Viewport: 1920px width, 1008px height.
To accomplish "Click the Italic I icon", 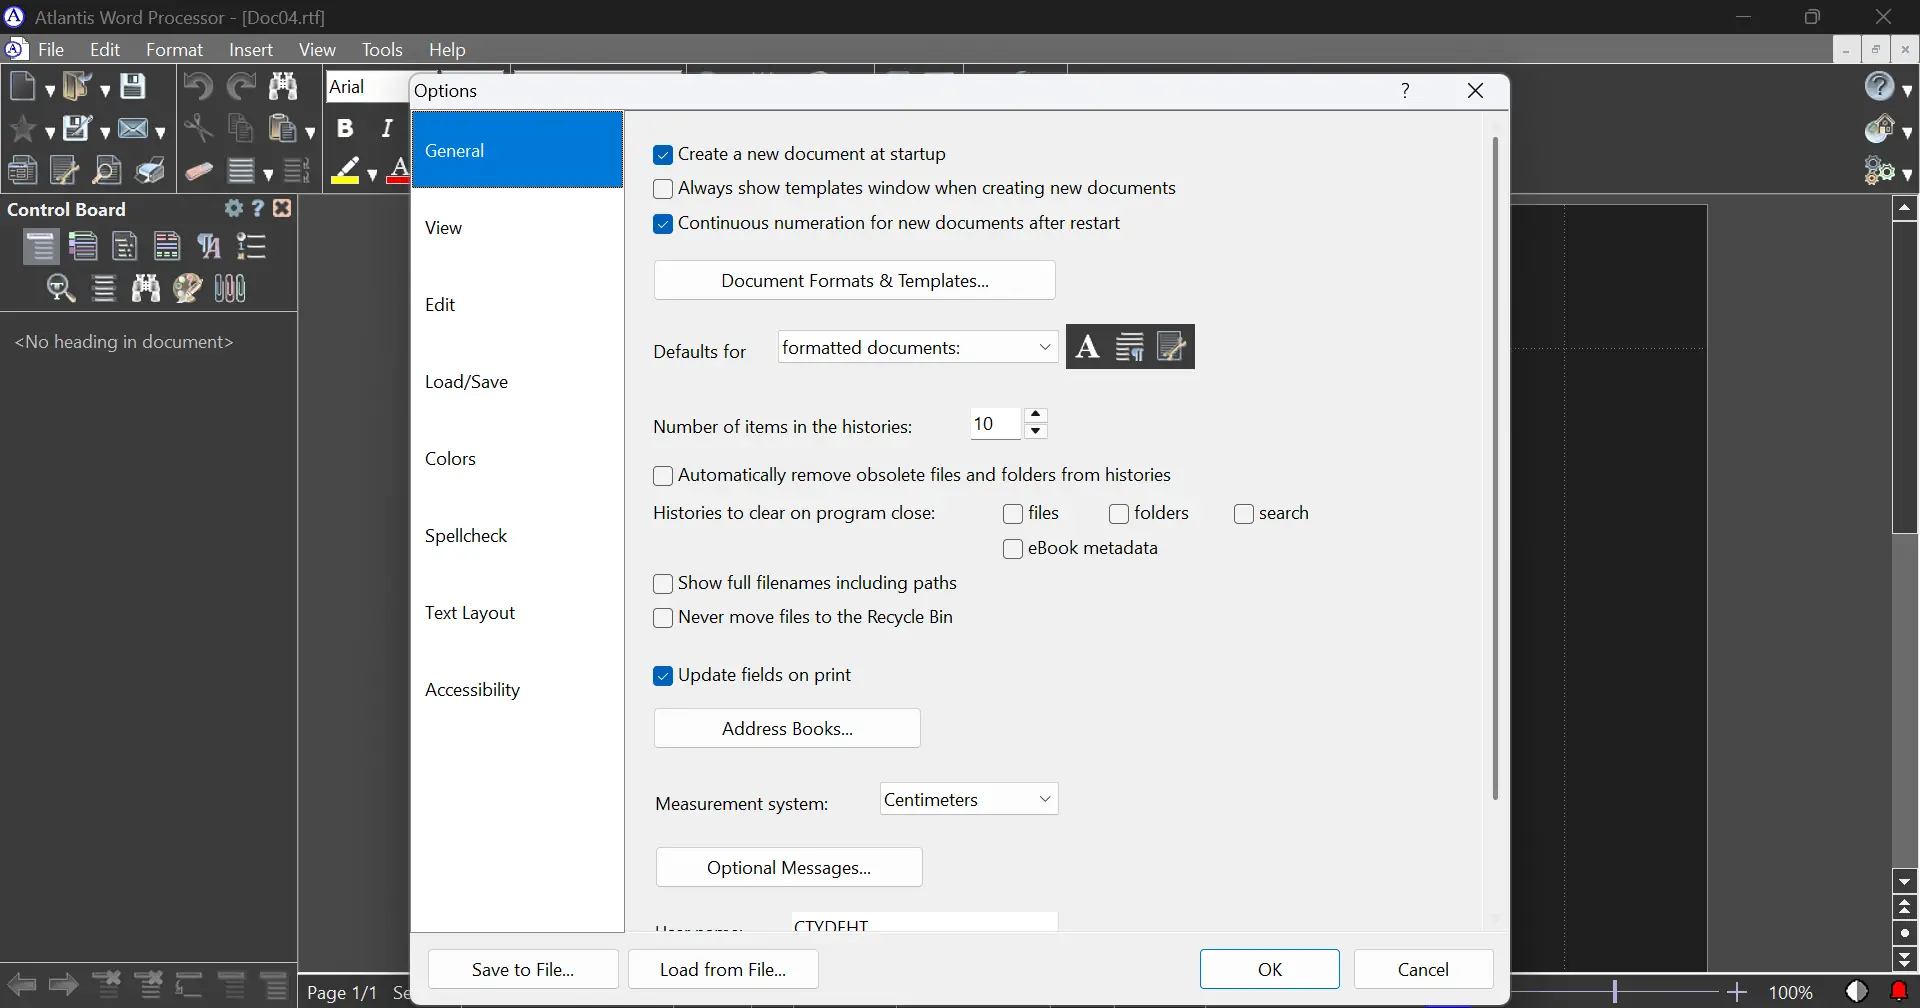I will 387,128.
